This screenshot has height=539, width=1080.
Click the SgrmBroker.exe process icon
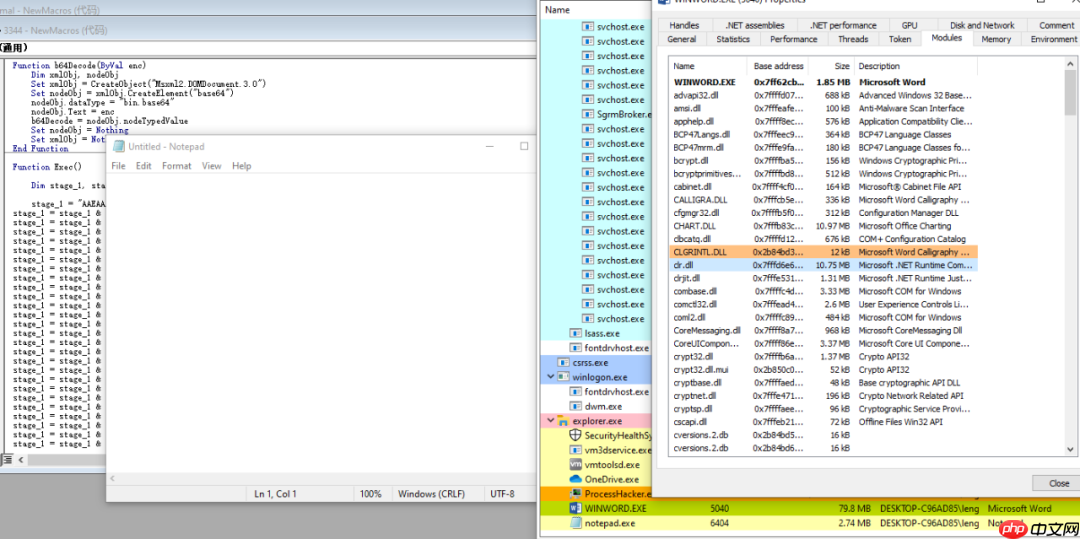point(588,114)
